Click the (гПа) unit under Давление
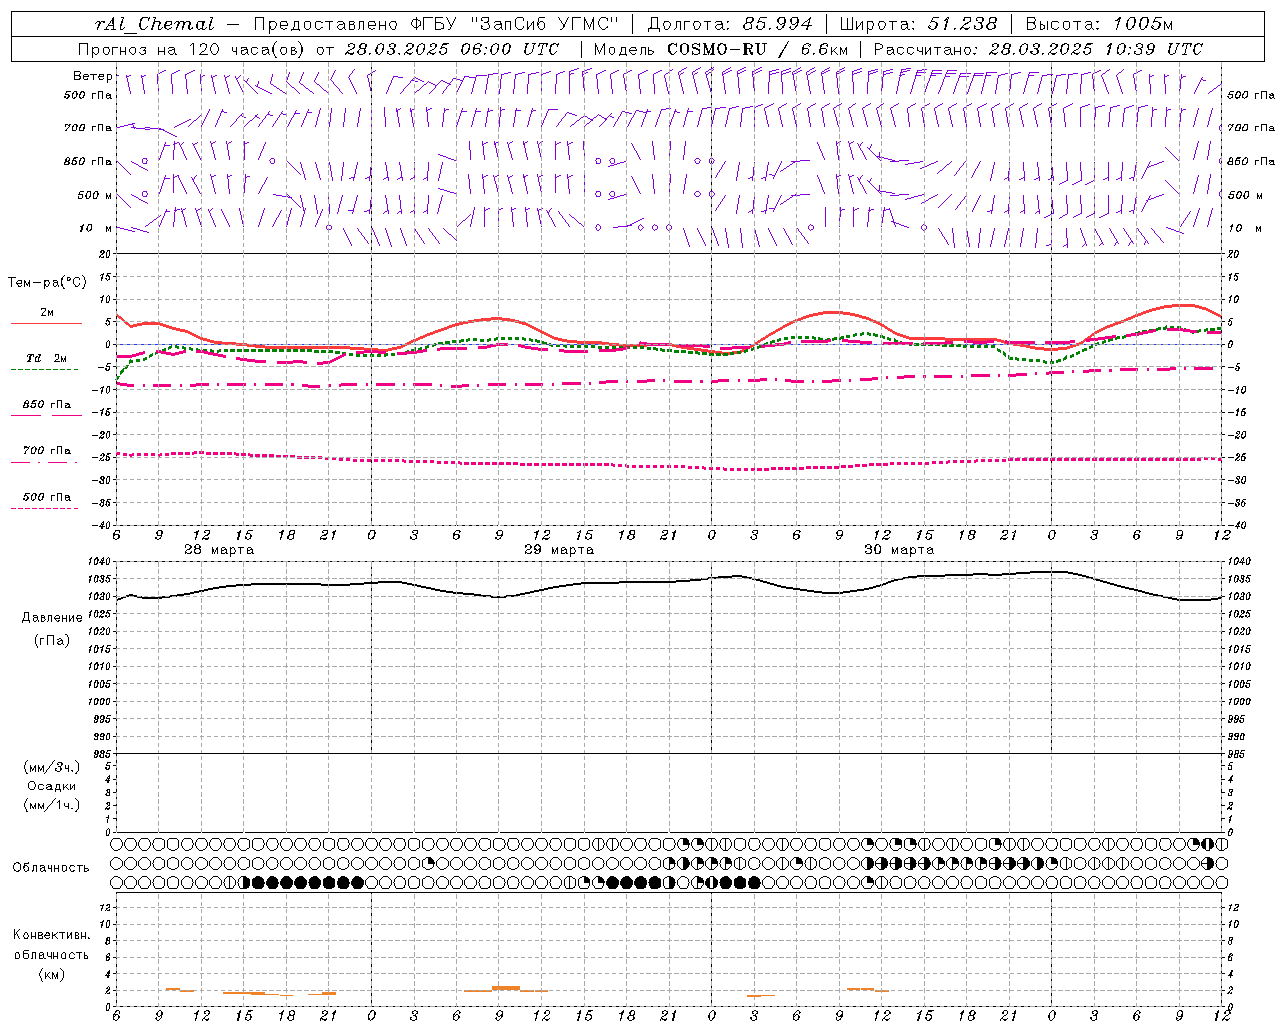This screenshot has width=1280, height=1024. 52,640
